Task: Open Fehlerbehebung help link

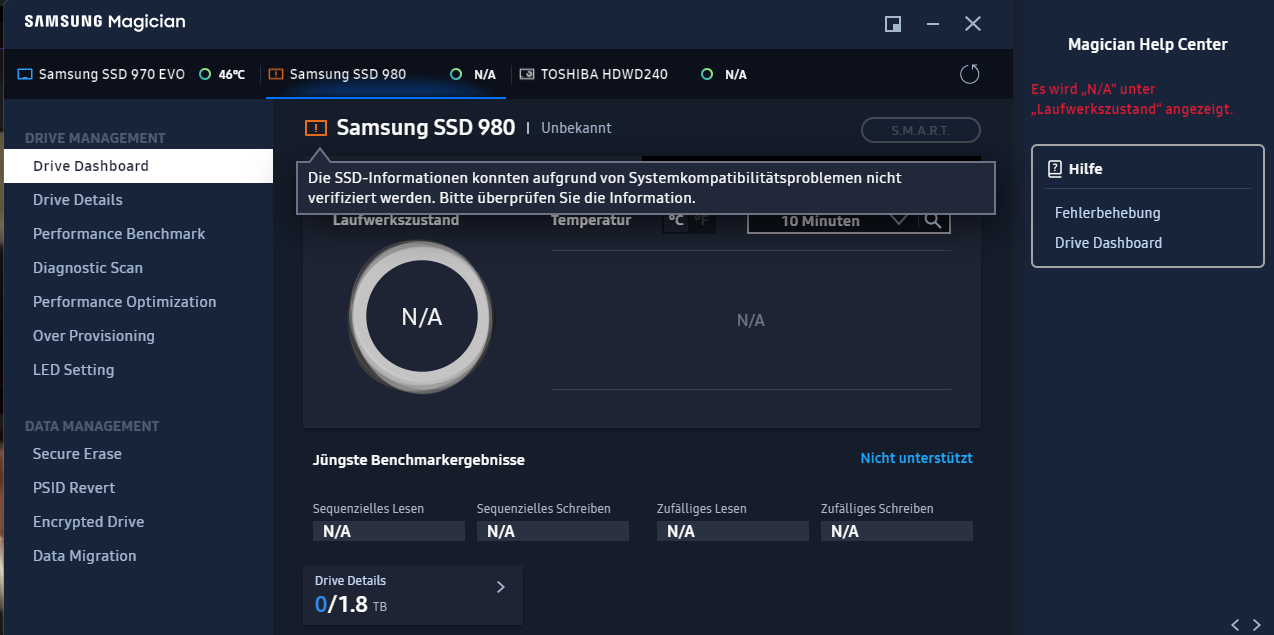Action: pyautogui.click(x=1107, y=213)
